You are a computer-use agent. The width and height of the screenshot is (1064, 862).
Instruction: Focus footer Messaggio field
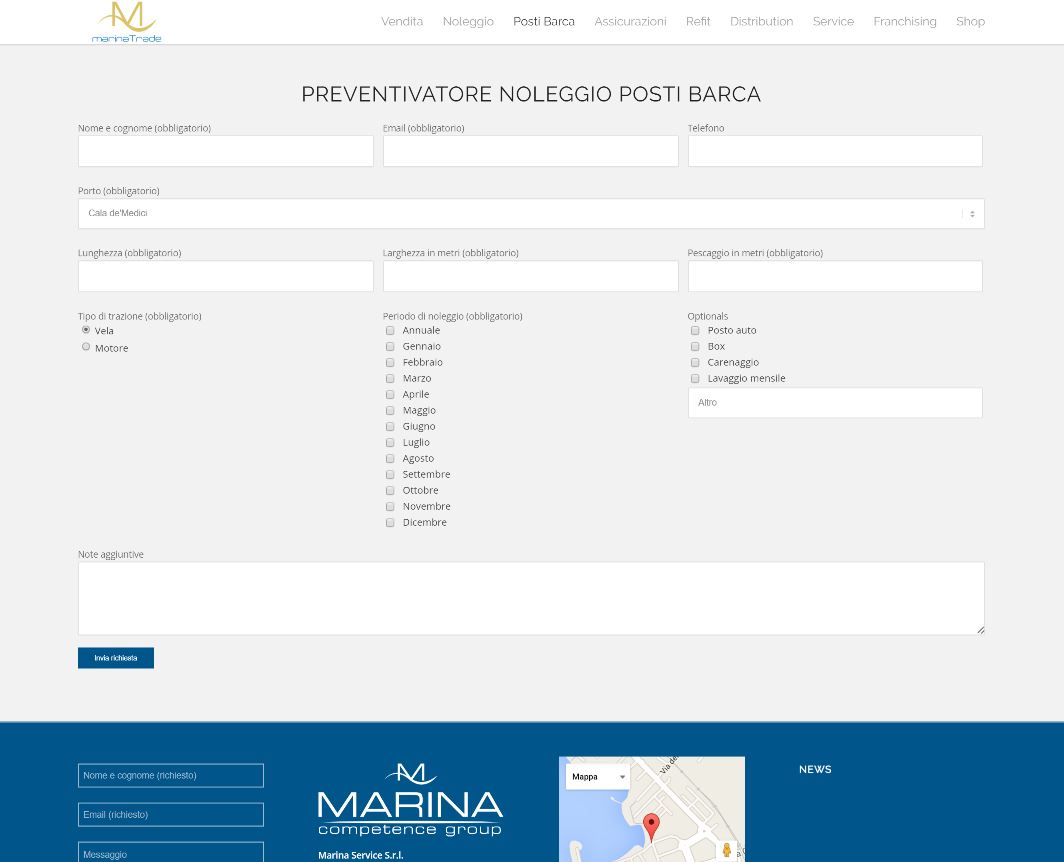(x=171, y=852)
